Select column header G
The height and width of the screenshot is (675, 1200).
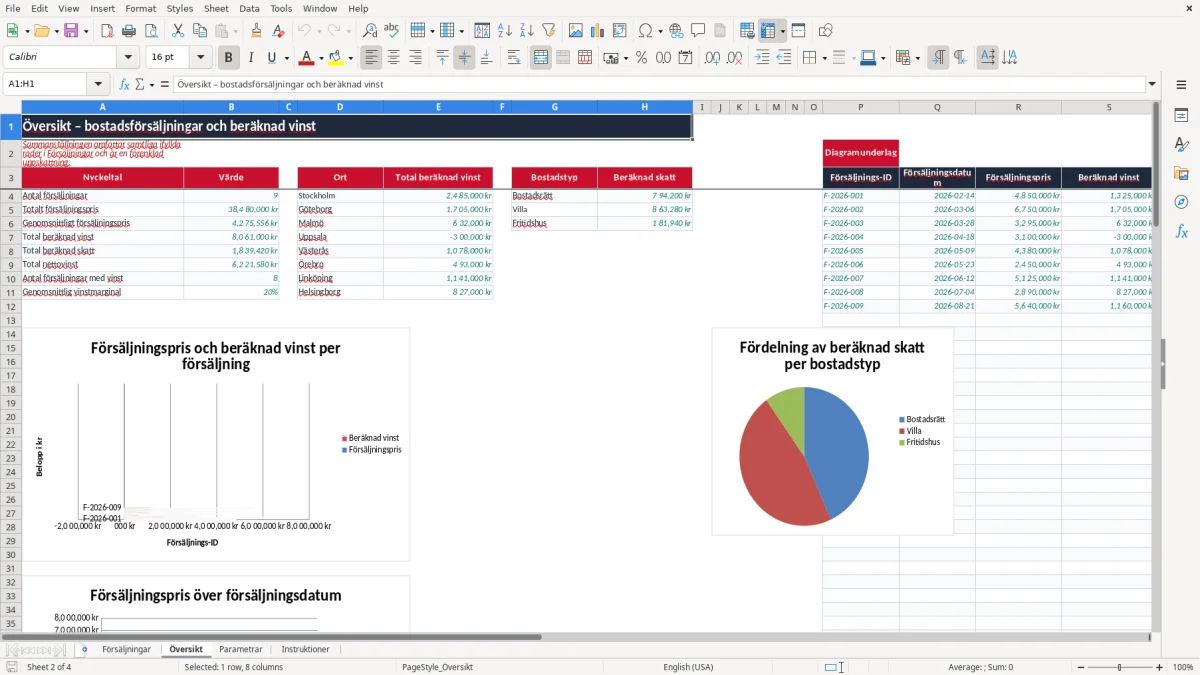click(554, 107)
